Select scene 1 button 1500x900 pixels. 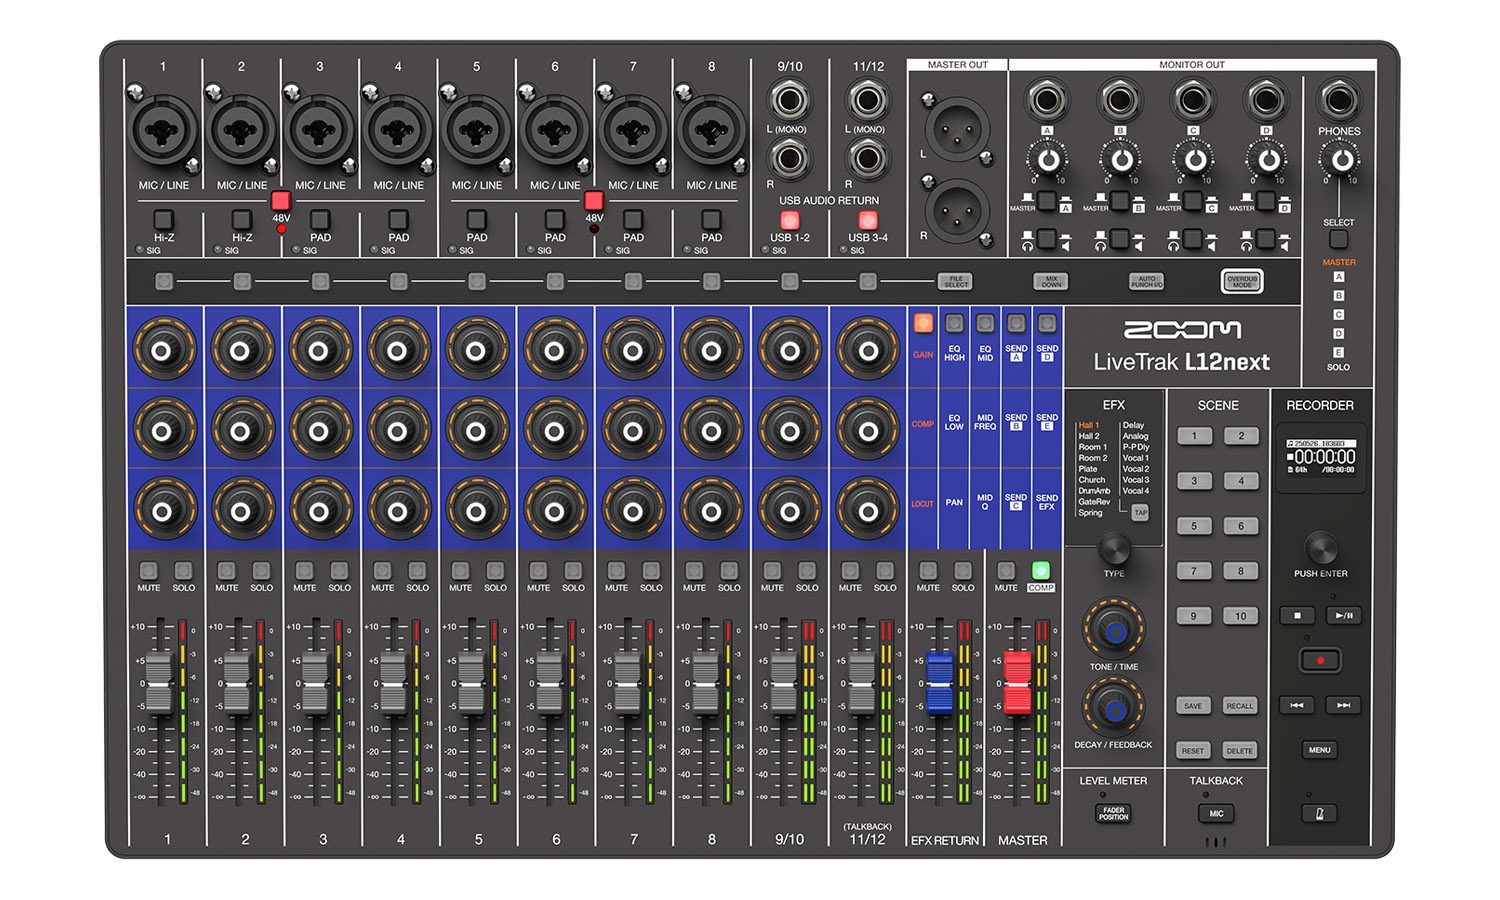pyautogui.click(x=1193, y=436)
